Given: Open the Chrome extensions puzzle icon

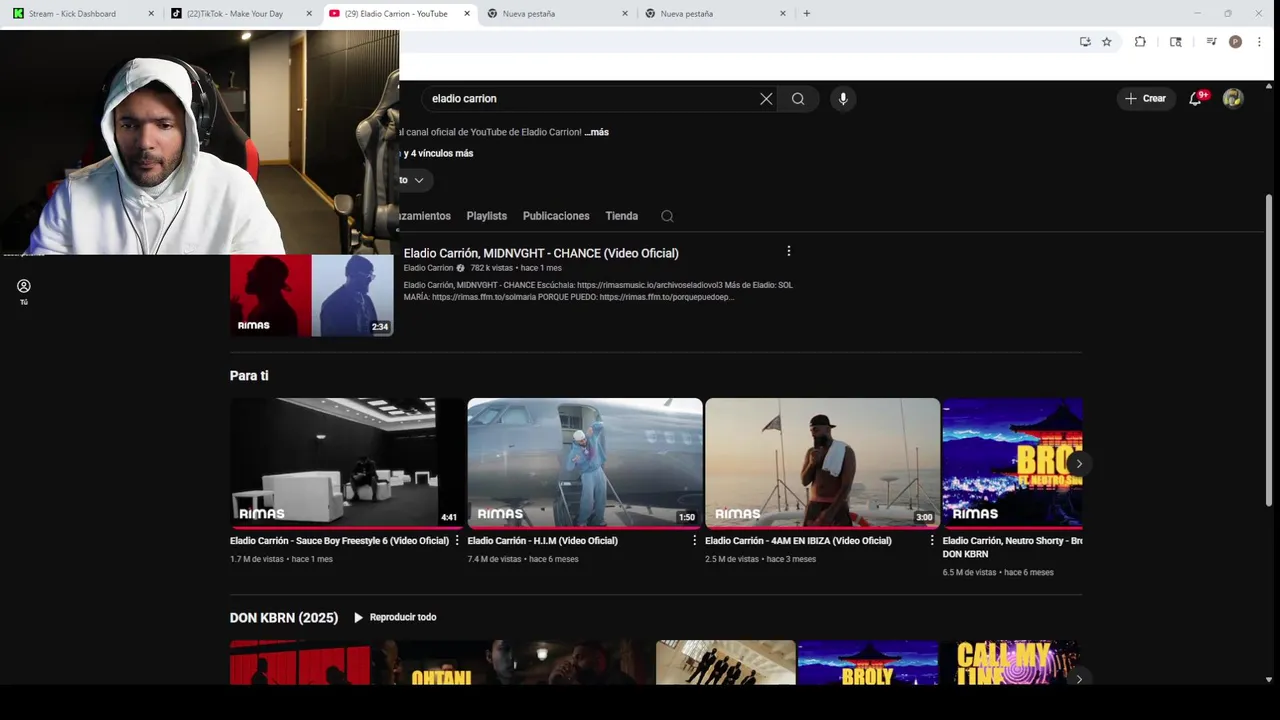Looking at the screenshot, I should (1140, 42).
